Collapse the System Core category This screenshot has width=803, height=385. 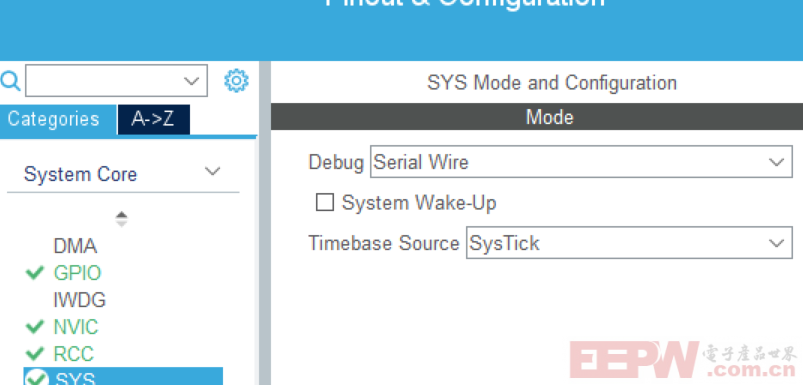pyautogui.click(x=213, y=172)
